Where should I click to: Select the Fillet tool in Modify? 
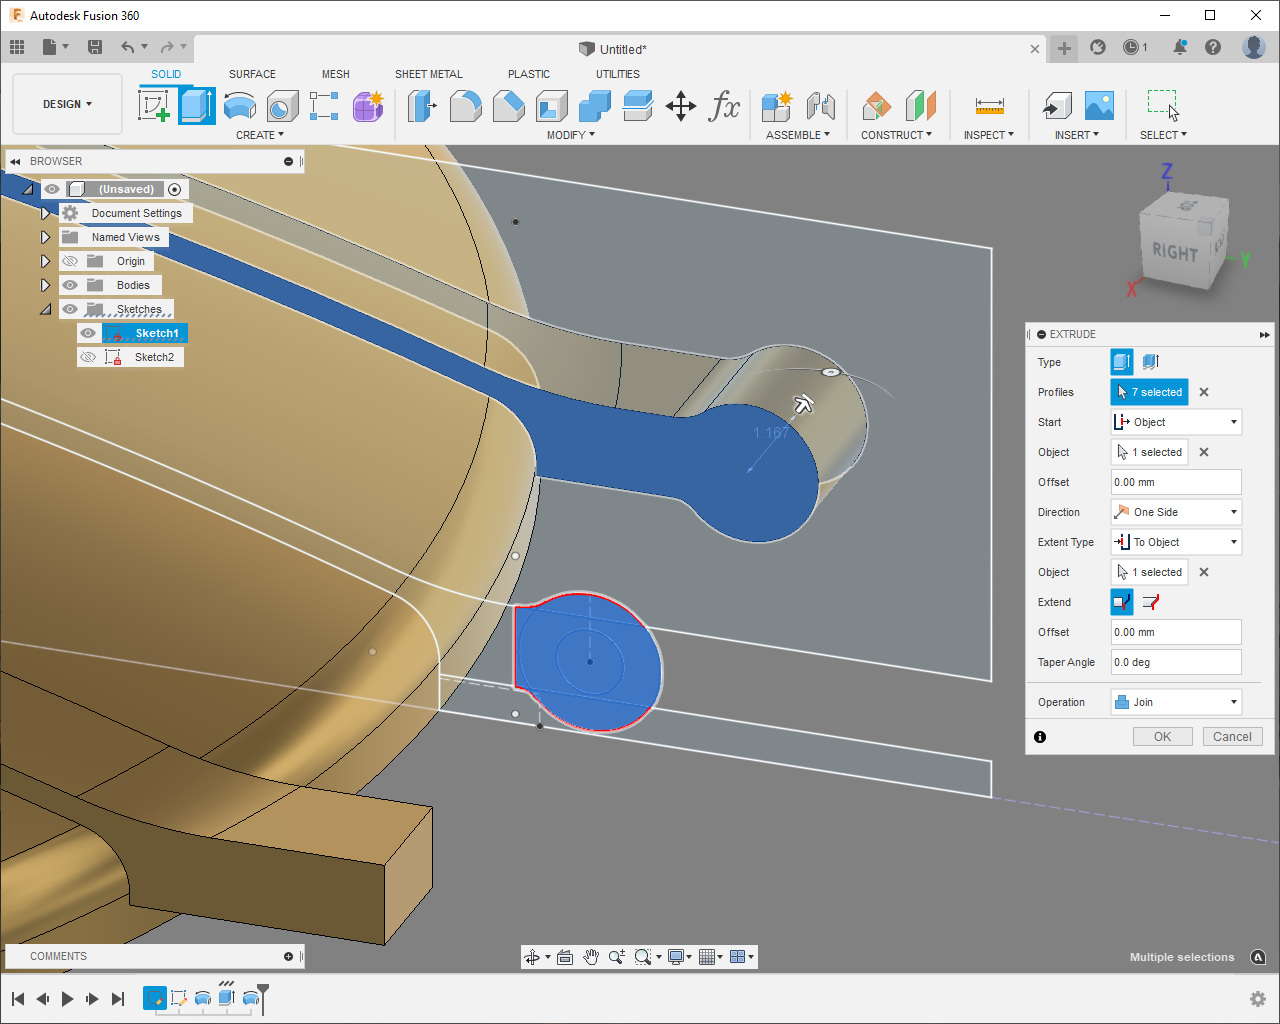click(465, 105)
